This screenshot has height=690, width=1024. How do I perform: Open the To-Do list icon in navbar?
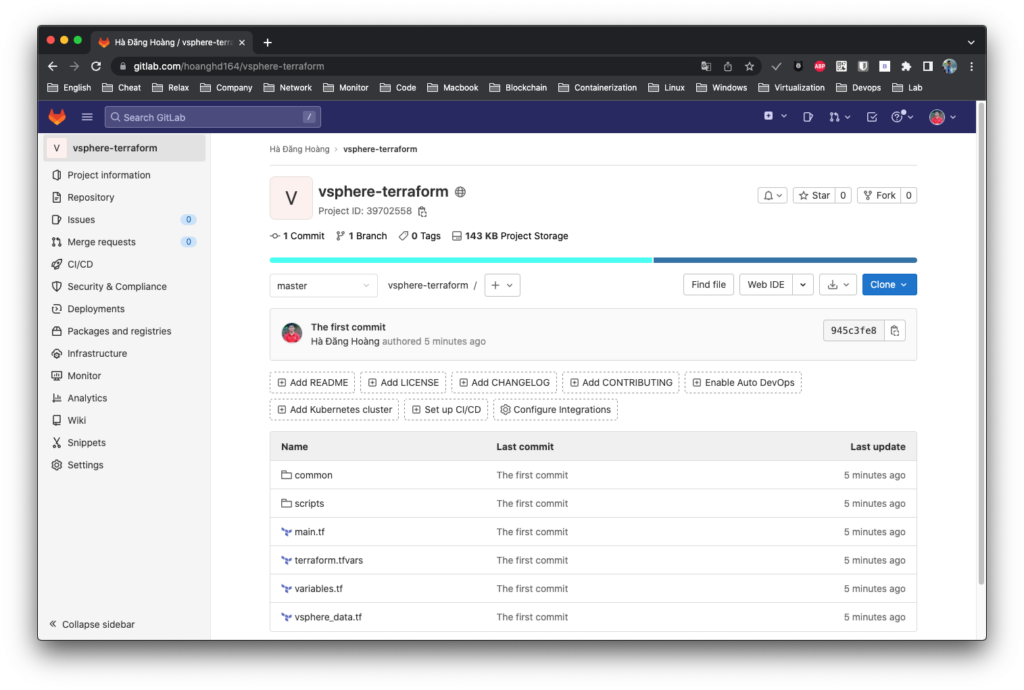871,117
